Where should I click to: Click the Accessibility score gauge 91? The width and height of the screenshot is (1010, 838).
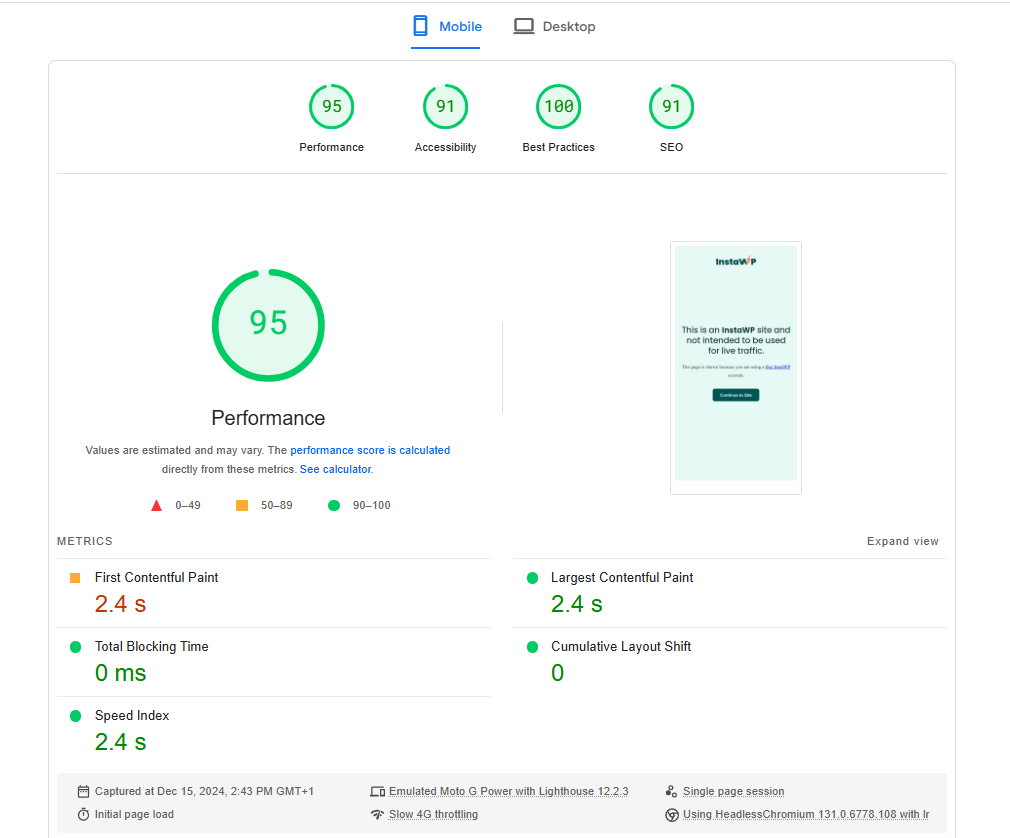(445, 107)
